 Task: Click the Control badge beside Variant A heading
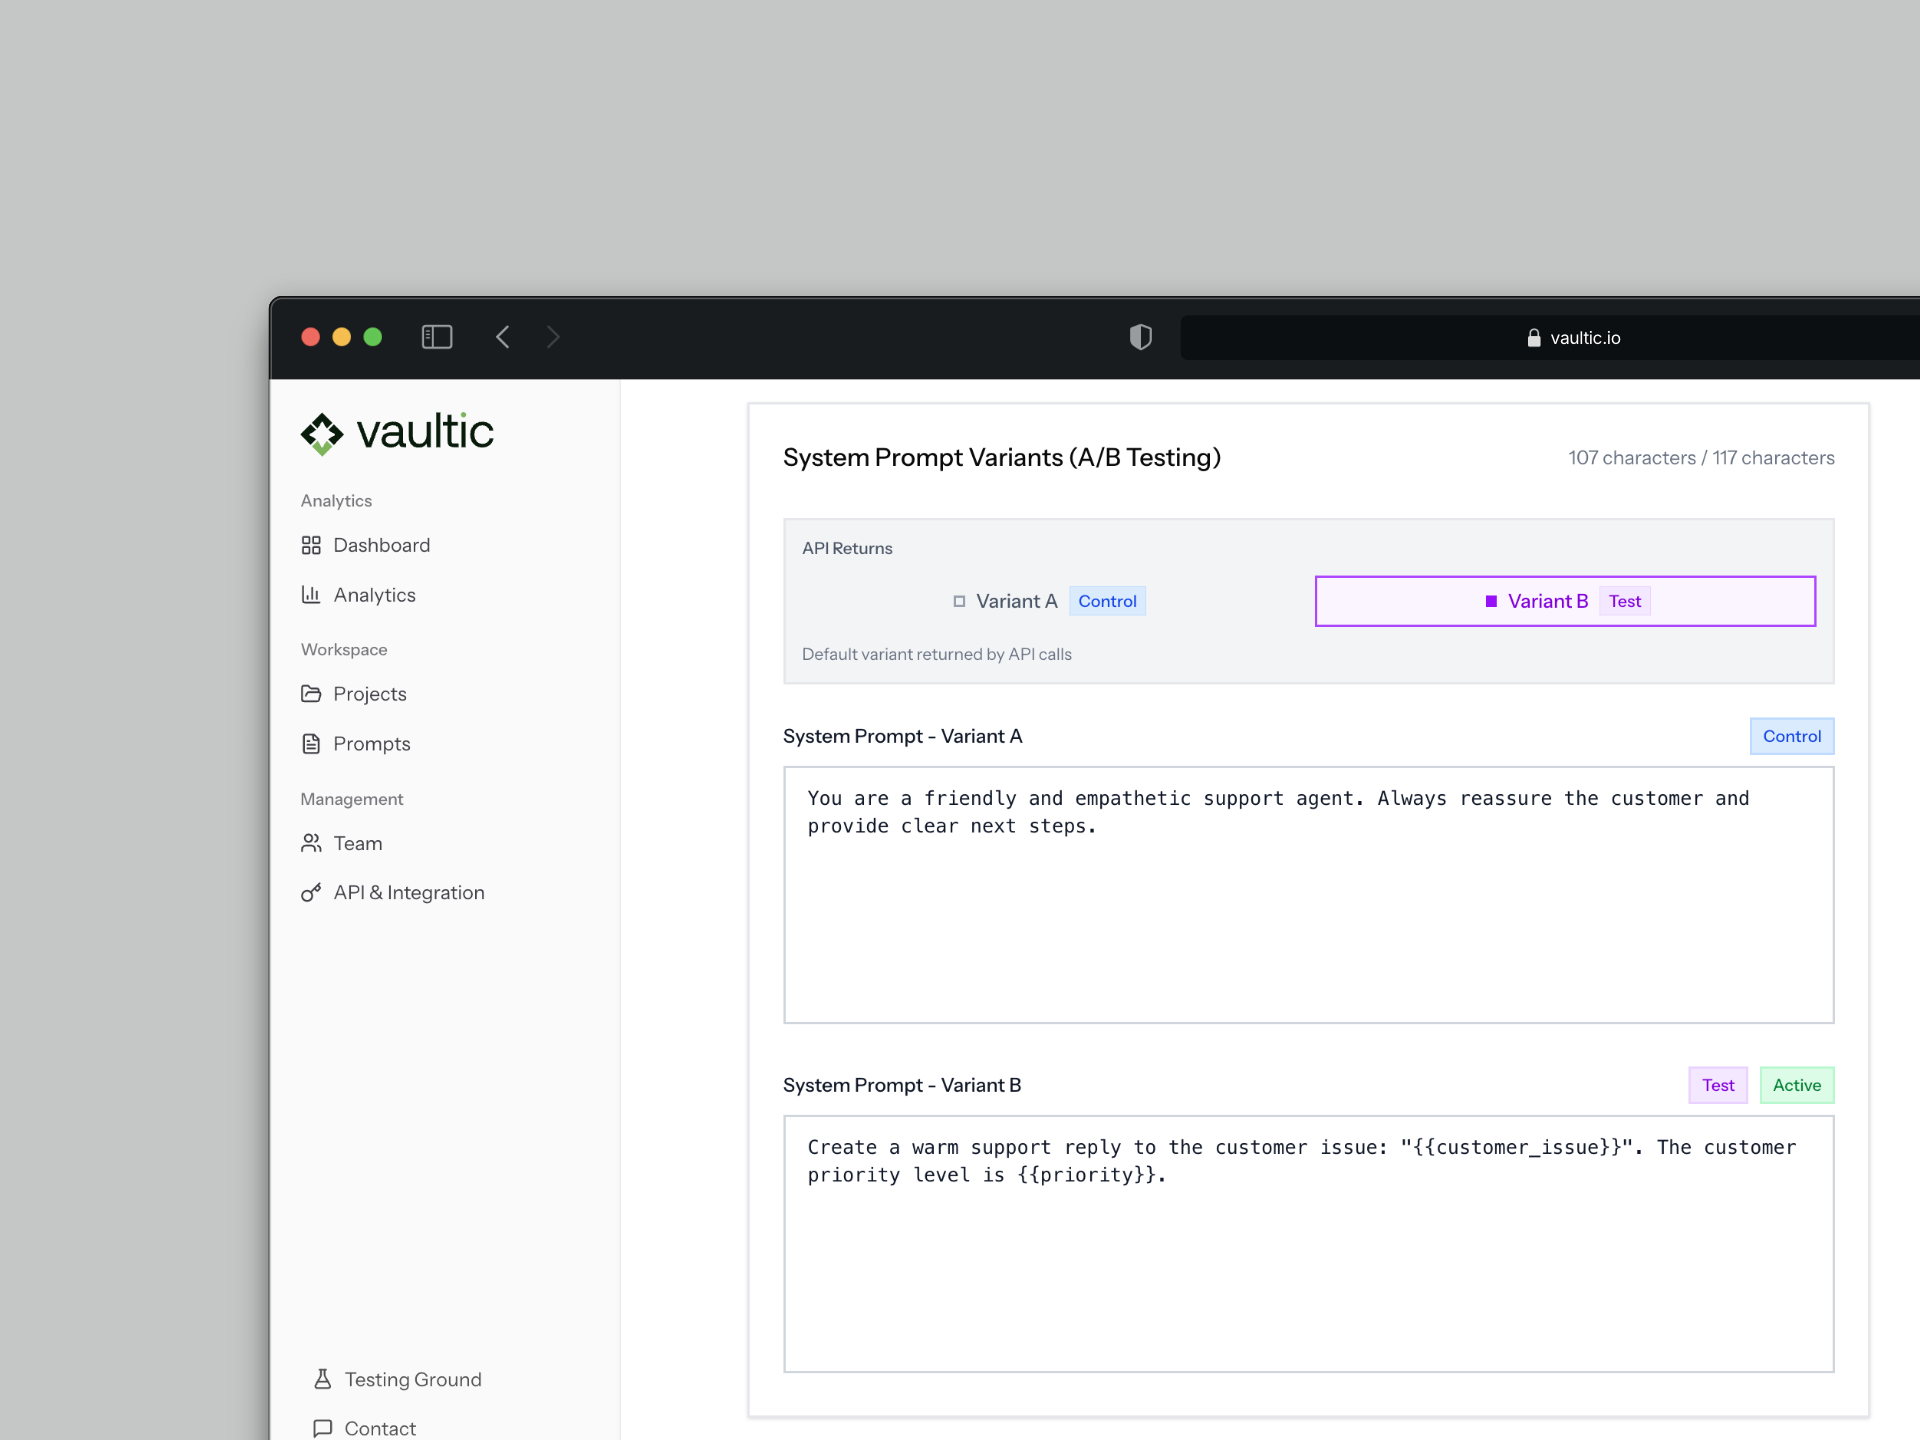[x=1791, y=736]
